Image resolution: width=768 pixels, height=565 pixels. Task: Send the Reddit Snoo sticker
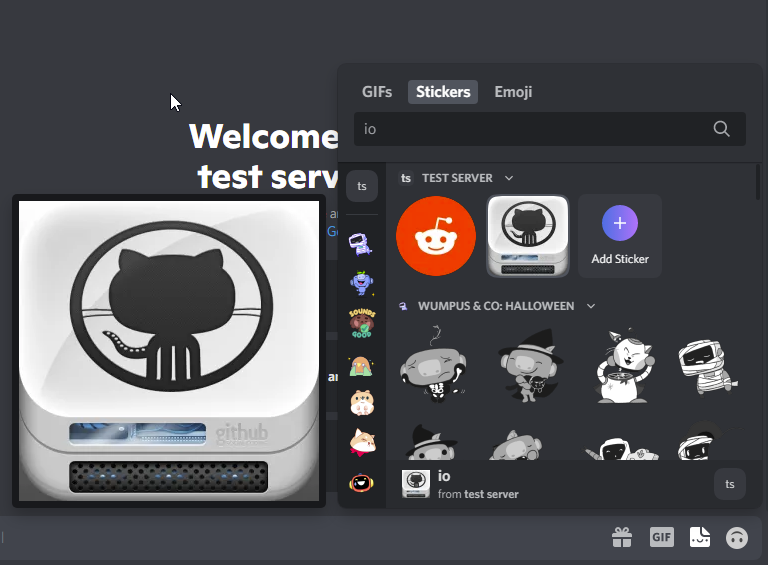[436, 236]
